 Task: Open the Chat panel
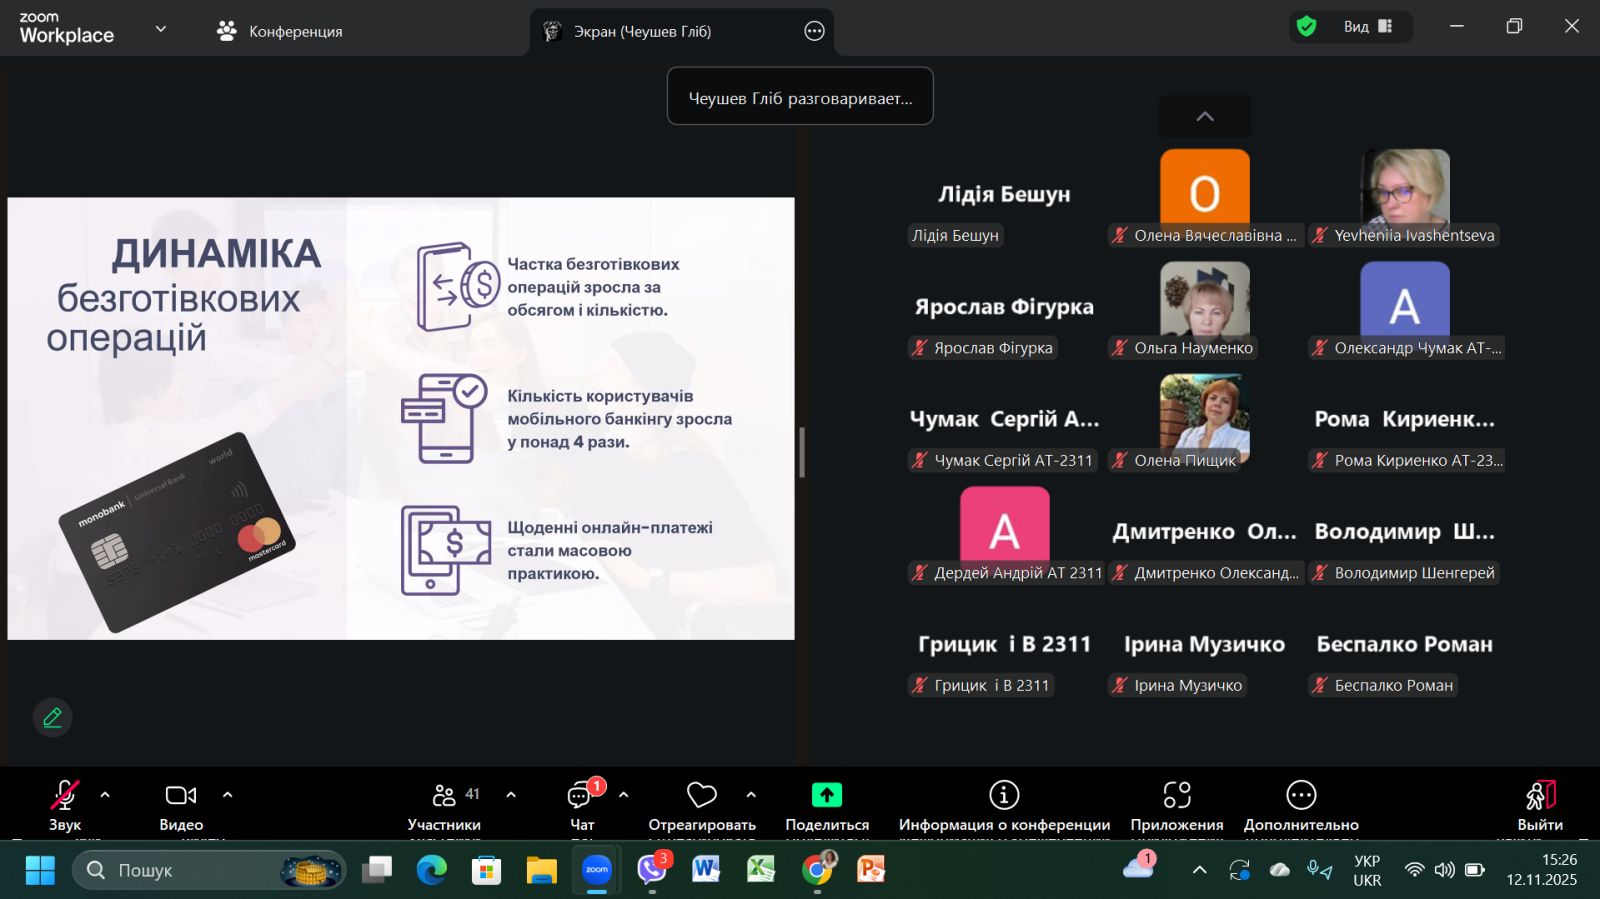(581, 796)
